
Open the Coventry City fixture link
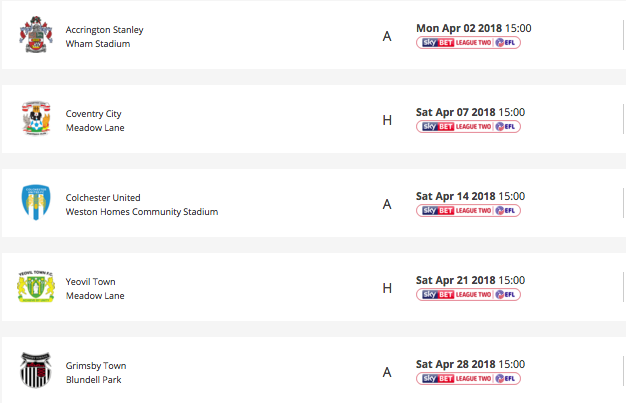click(93, 113)
